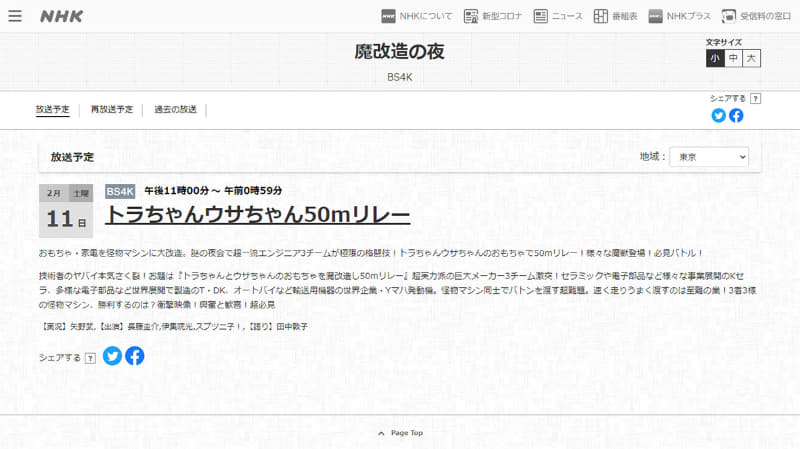Open the 地域 region dropdown (東京)
The height and width of the screenshot is (449, 800).
pos(709,157)
